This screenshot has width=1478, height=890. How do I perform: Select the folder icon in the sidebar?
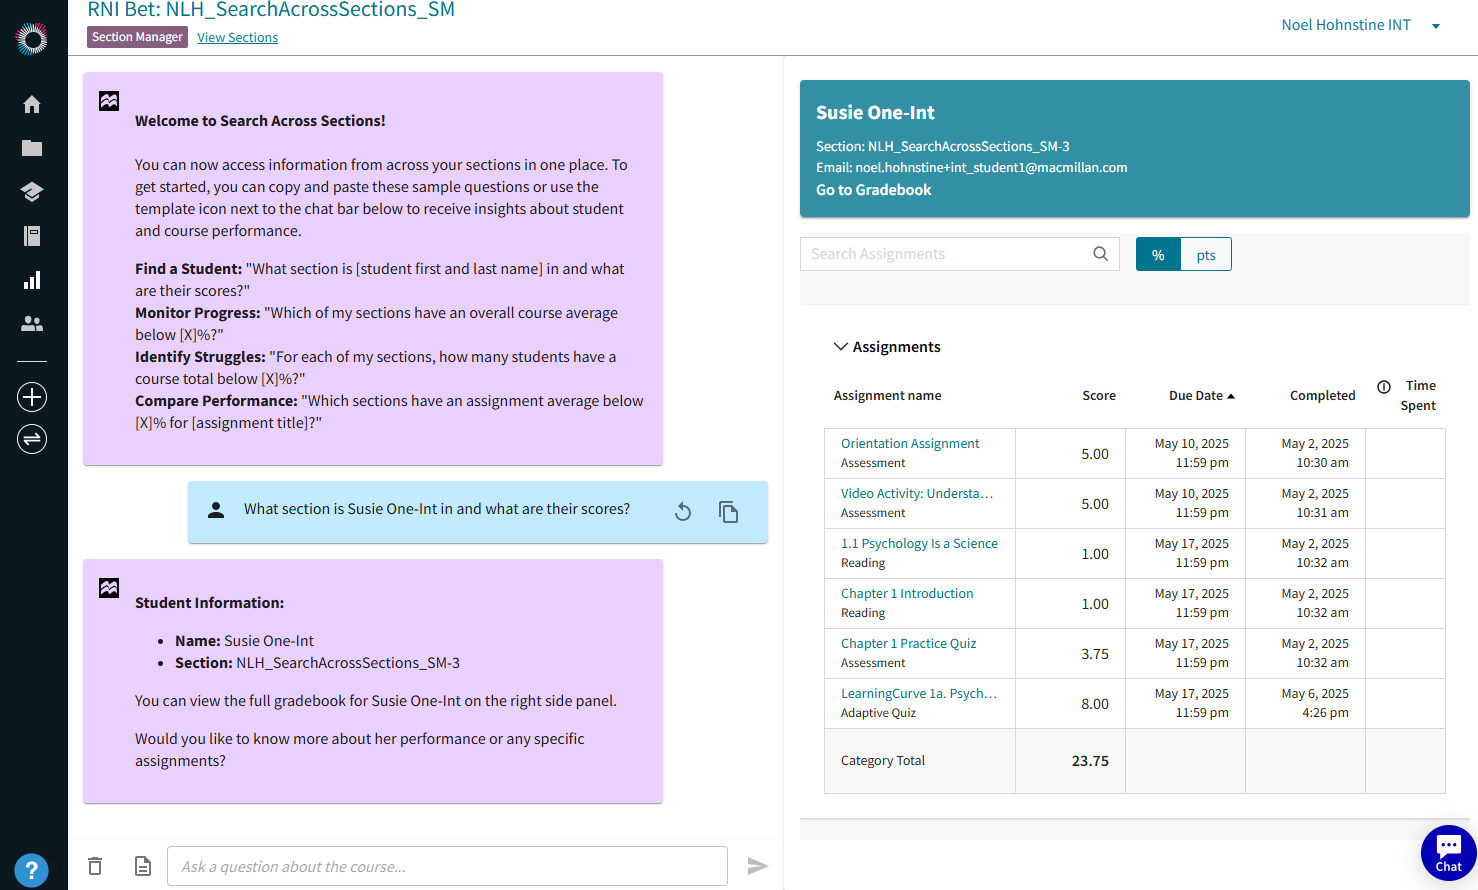(x=31, y=148)
